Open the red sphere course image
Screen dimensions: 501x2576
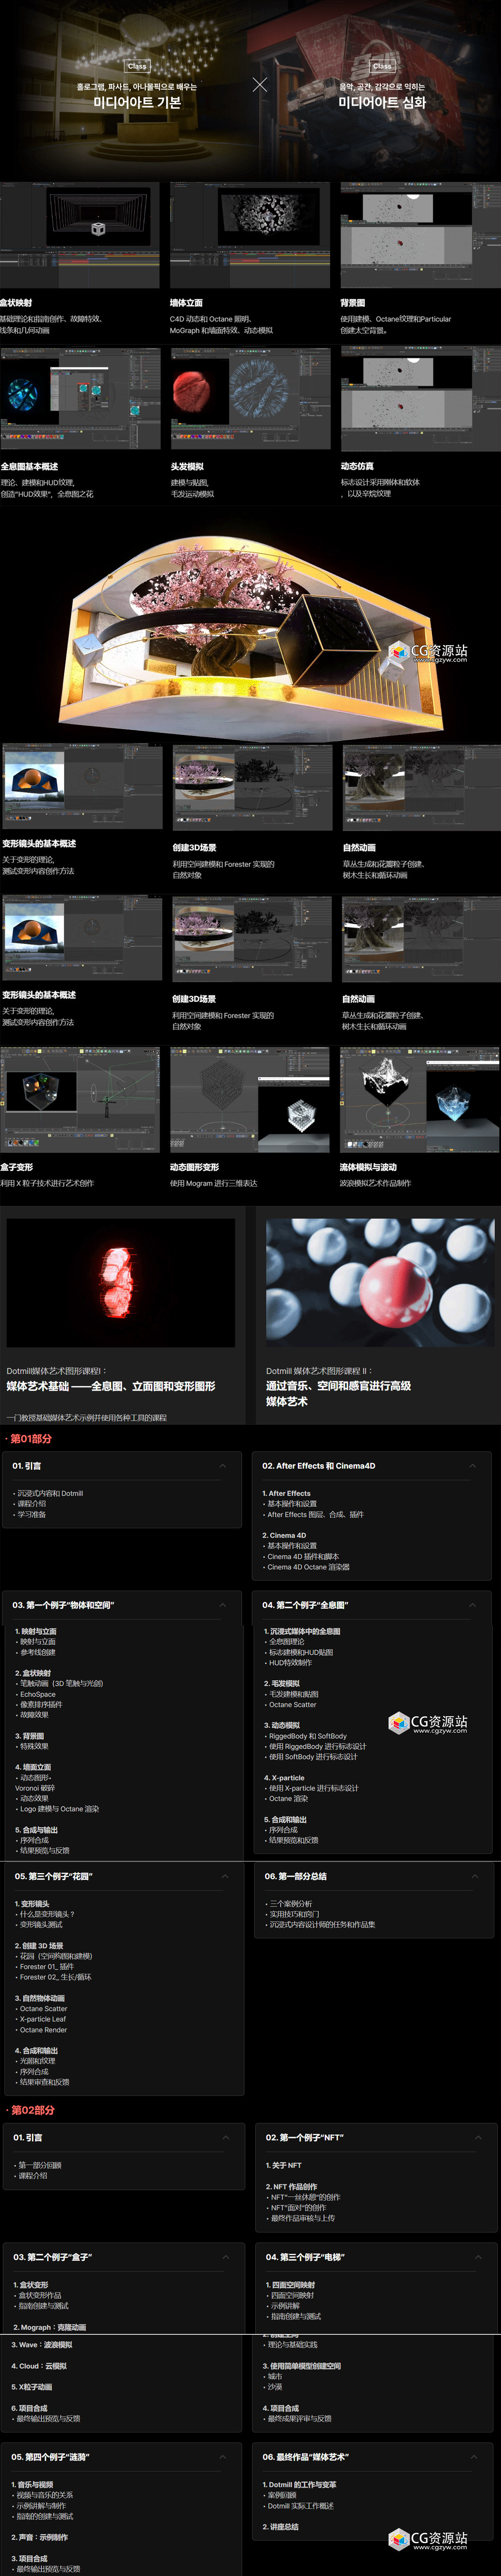[x=381, y=1282]
